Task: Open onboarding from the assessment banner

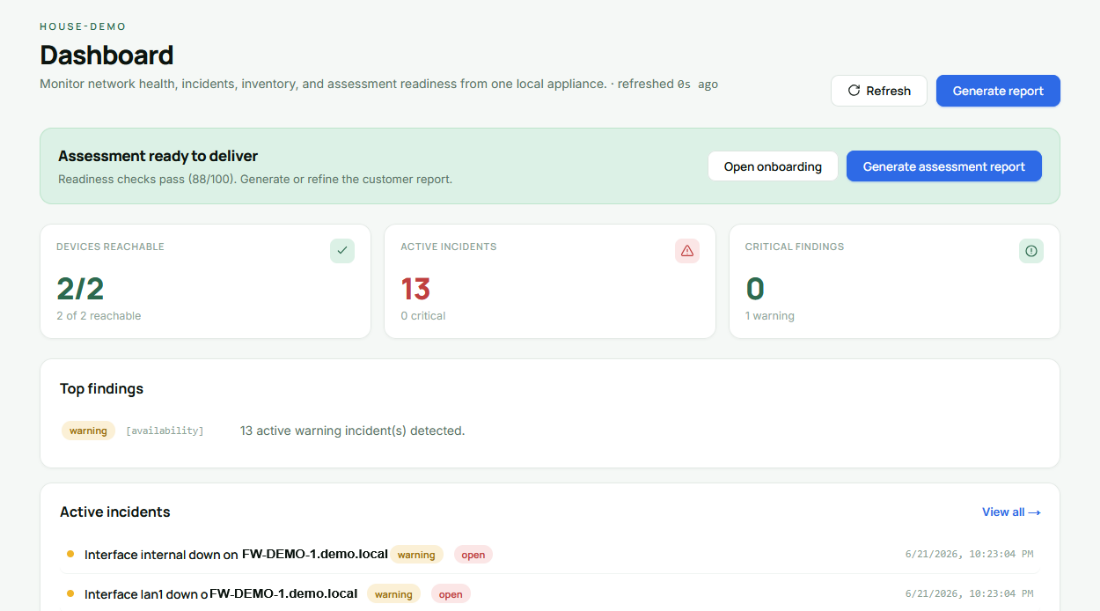Action: click(x=772, y=166)
